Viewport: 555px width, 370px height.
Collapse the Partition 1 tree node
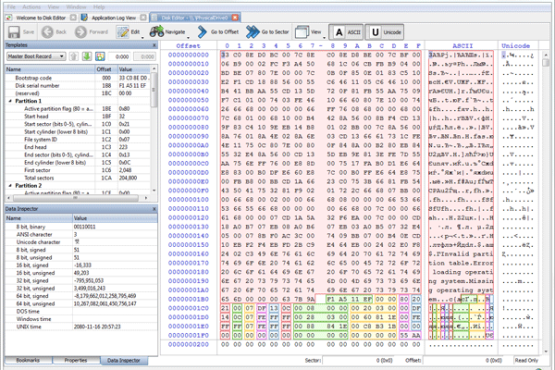pyautogui.click(x=10, y=101)
